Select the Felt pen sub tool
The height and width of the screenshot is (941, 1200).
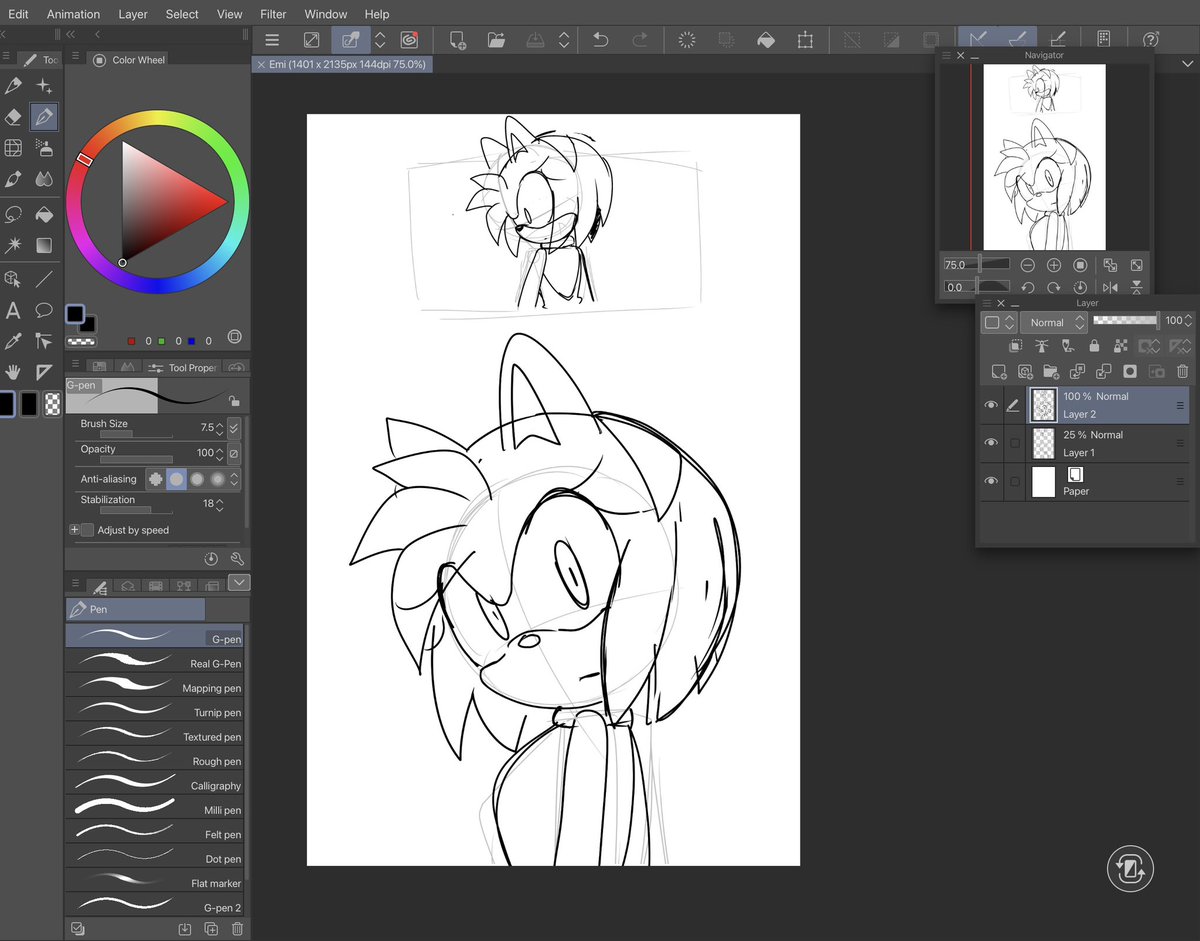coord(154,831)
